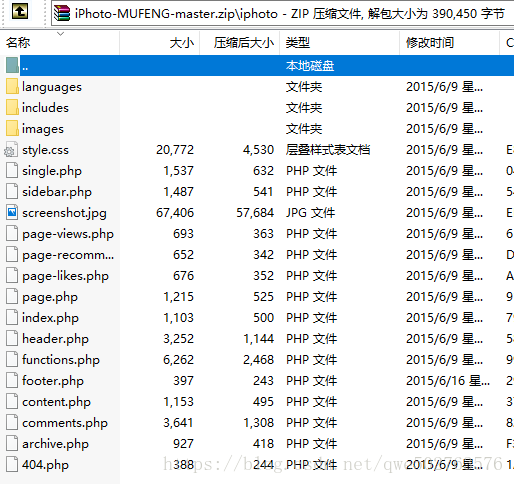Click the 层叠样式表文档 type cell
This screenshot has width=514, height=484.
point(328,150)
